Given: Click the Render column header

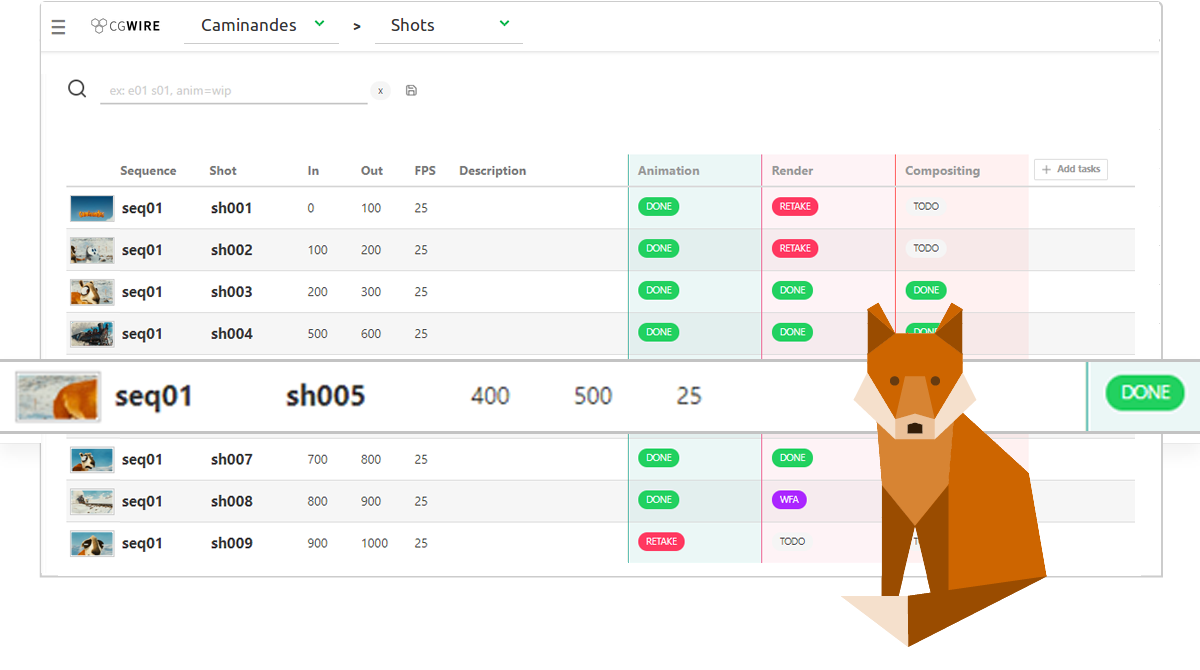Looking at the screenshot, I should click(792, 171).
